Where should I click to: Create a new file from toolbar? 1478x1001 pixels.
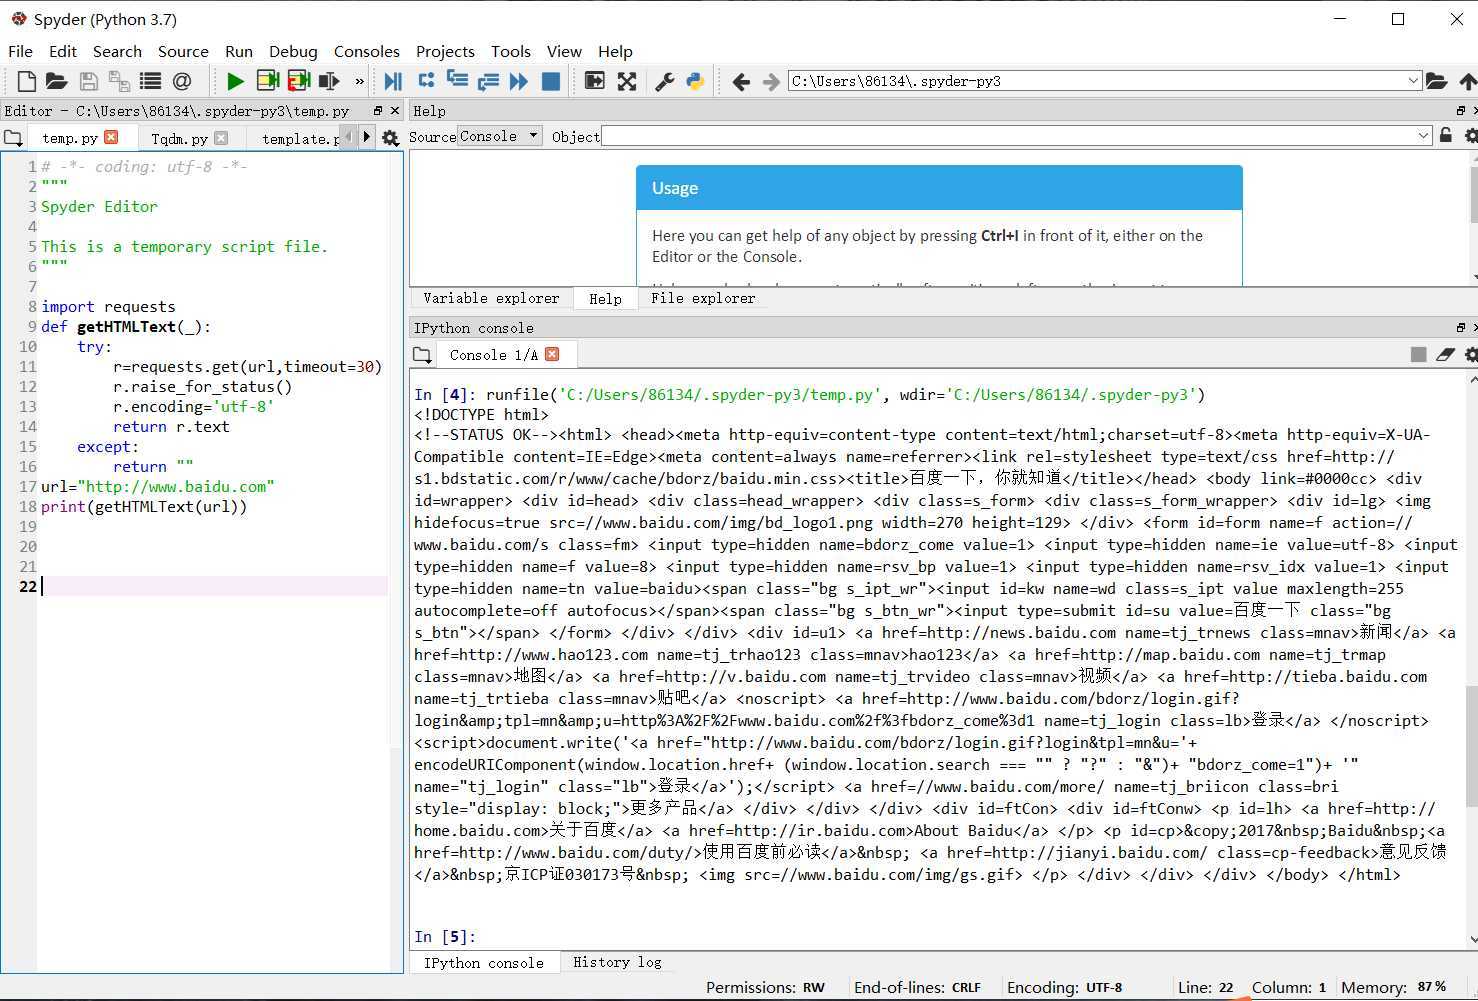click(27, 81)
